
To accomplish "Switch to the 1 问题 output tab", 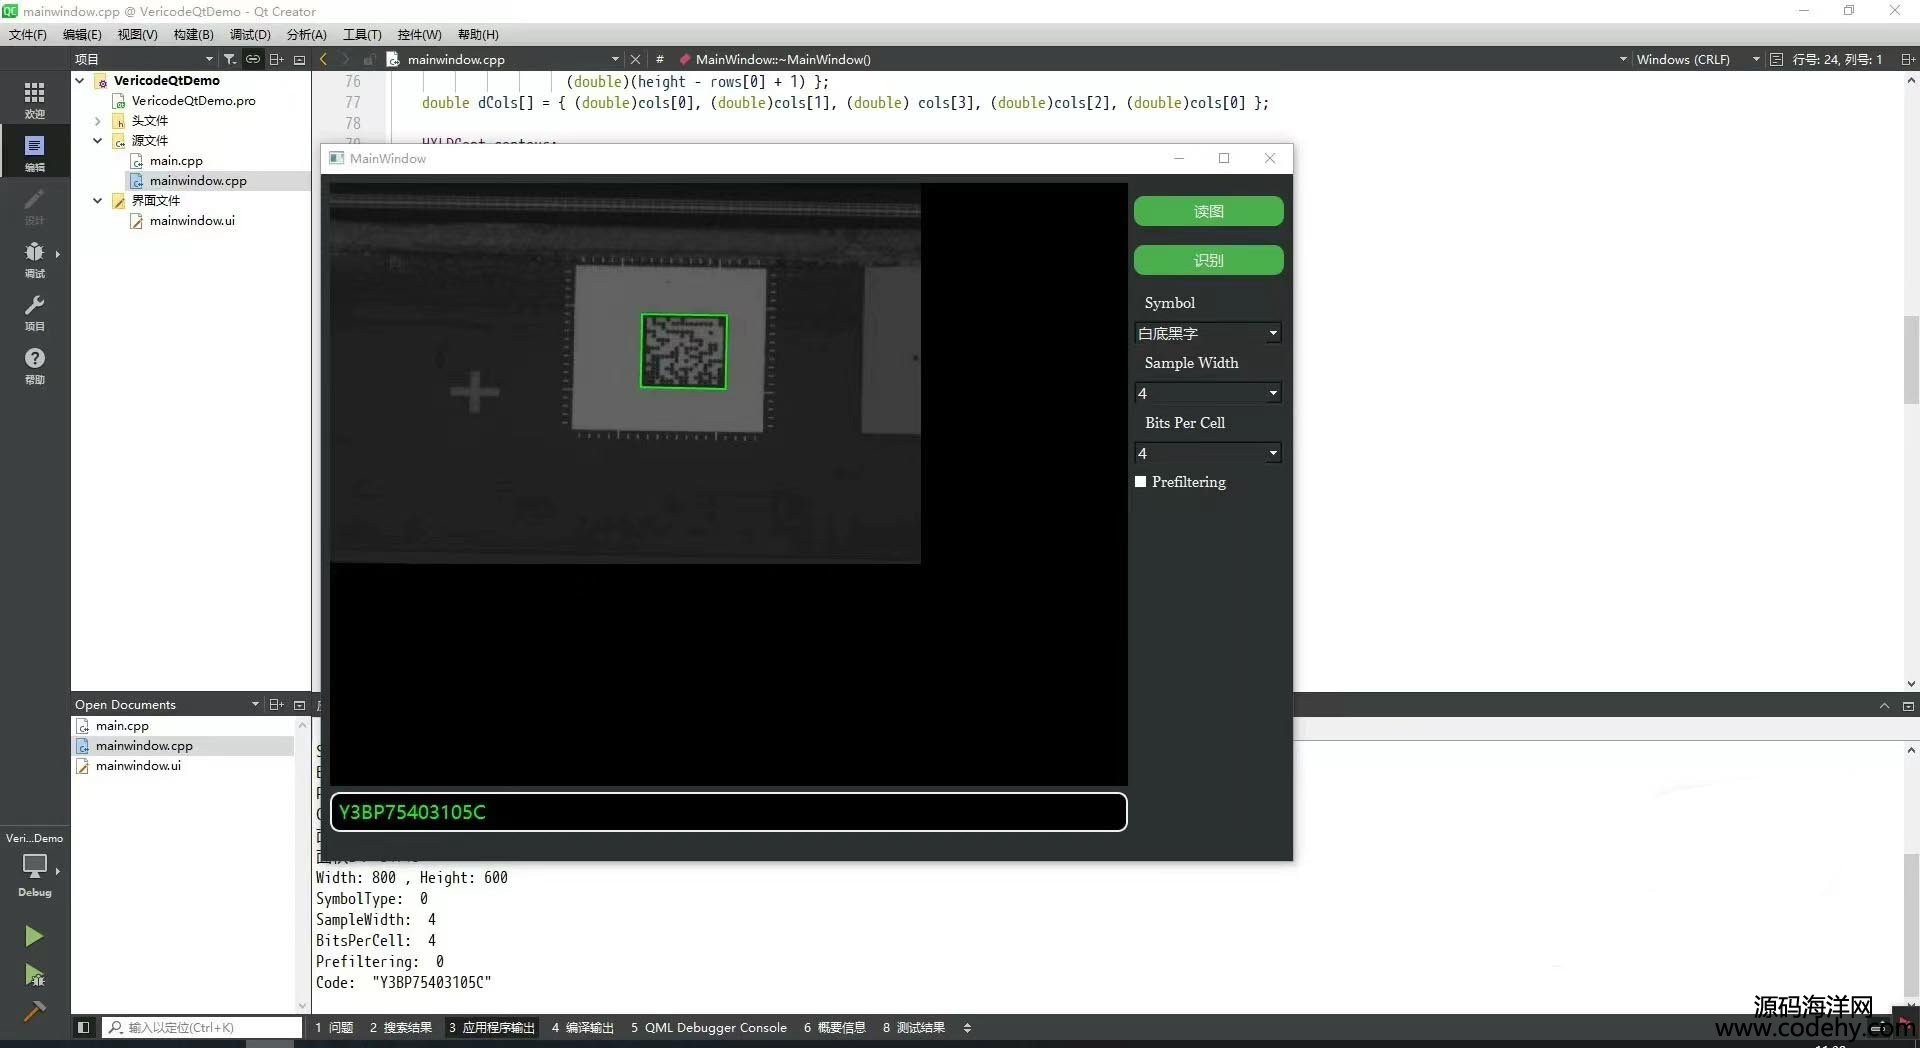I will click(334, 1027).
